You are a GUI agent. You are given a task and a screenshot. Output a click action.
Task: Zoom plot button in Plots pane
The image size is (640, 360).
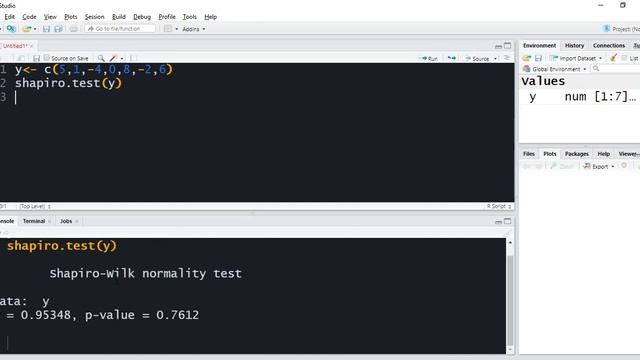[x=562, y=166]
